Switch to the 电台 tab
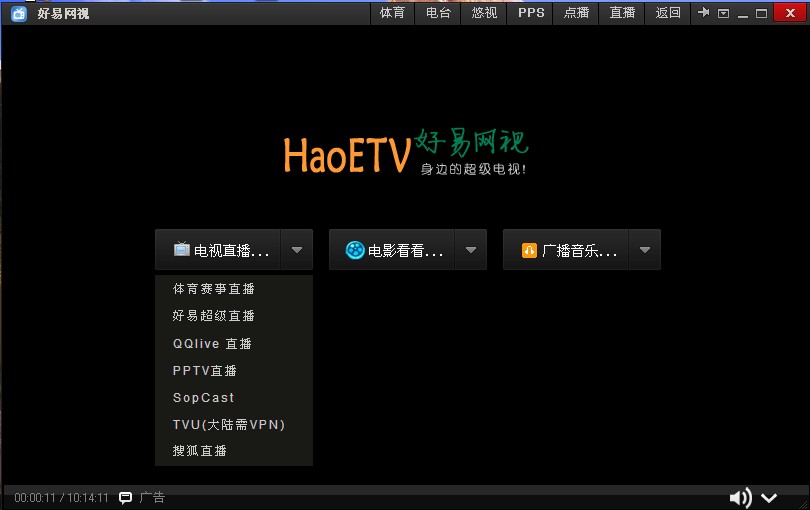810x510 pixels. [x=438, y=13]
